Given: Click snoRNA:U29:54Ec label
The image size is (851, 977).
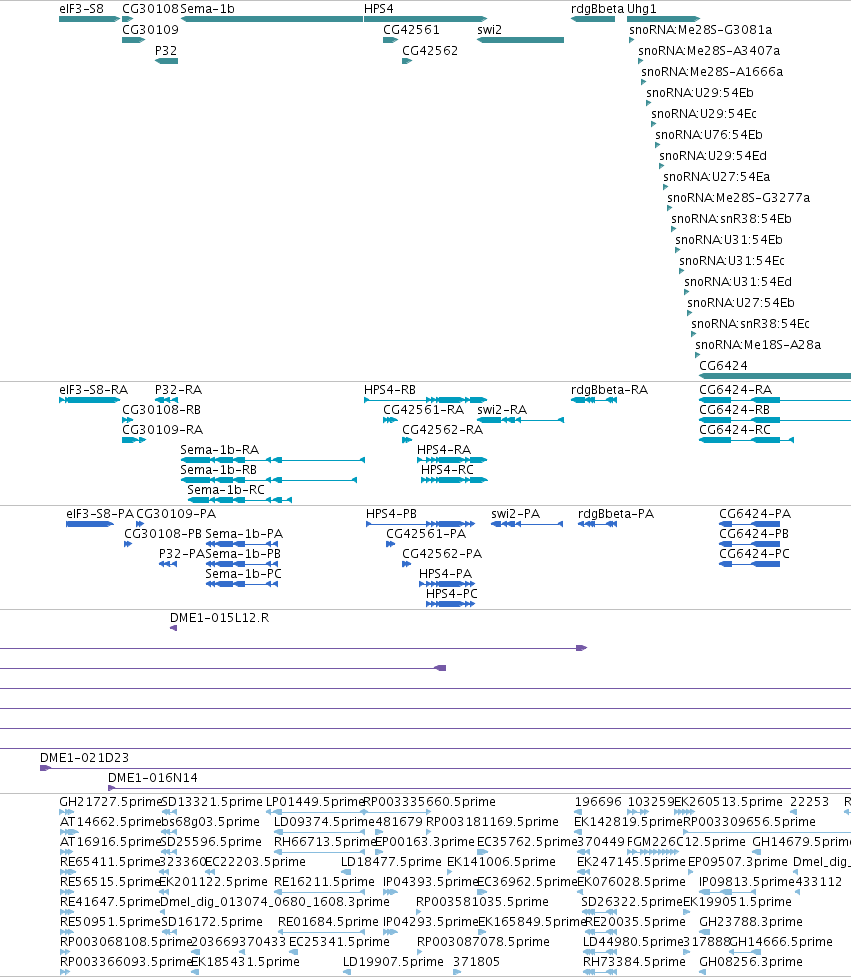Looking at the screenshot, I should tap(704, 114).
